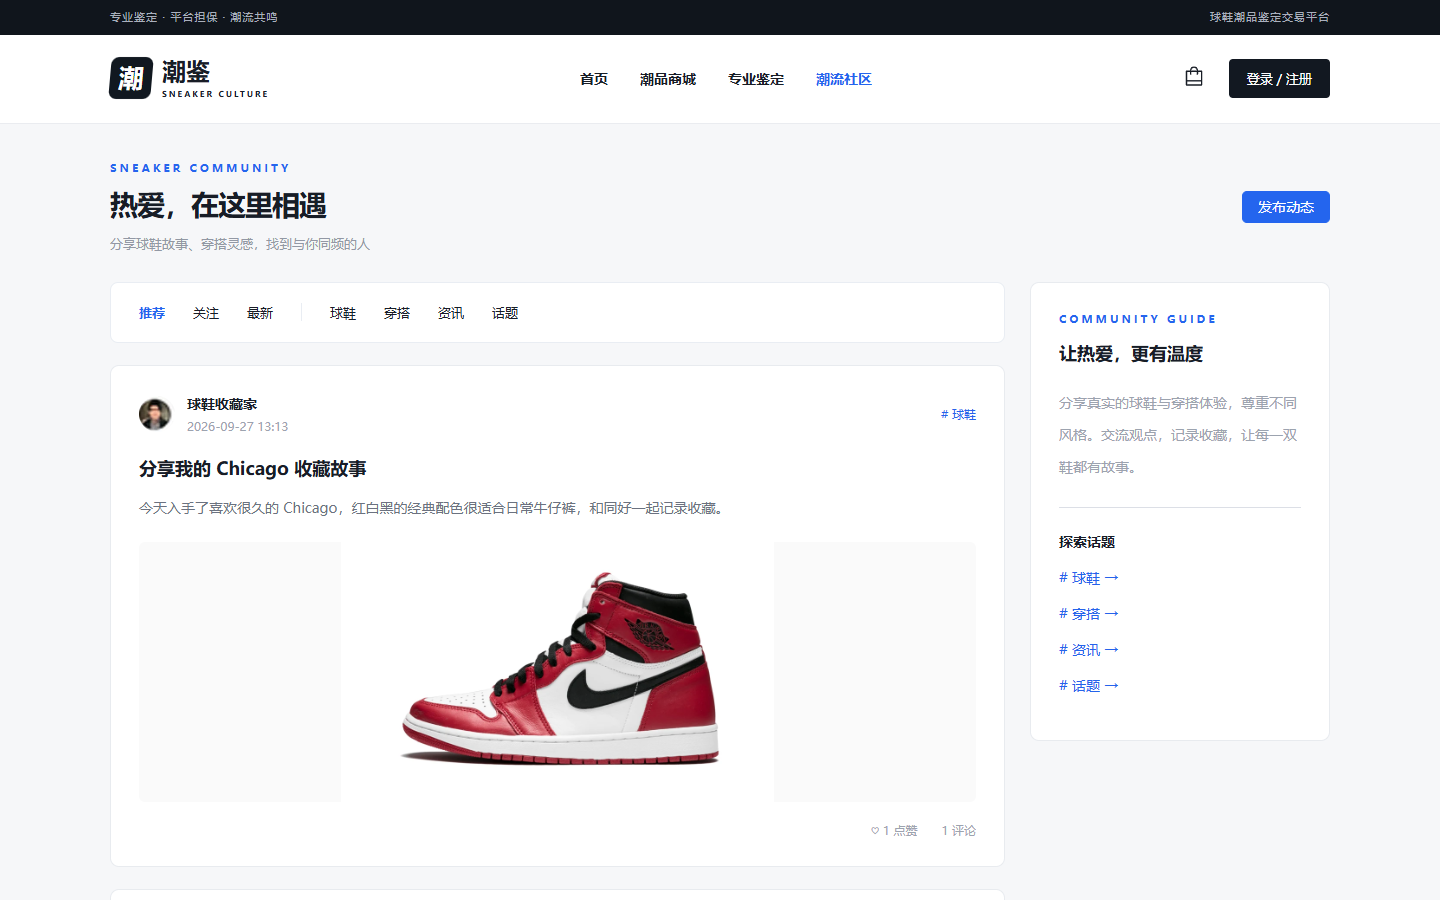Switch to the 关注 tab

pos(206,313)
